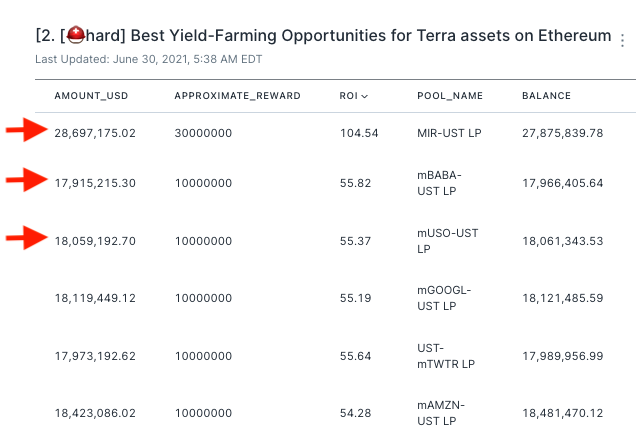Image resolution: width=636 pixels, height=436 pixels.
Task: Click the red emoji in the title
Action: [75, 36]
